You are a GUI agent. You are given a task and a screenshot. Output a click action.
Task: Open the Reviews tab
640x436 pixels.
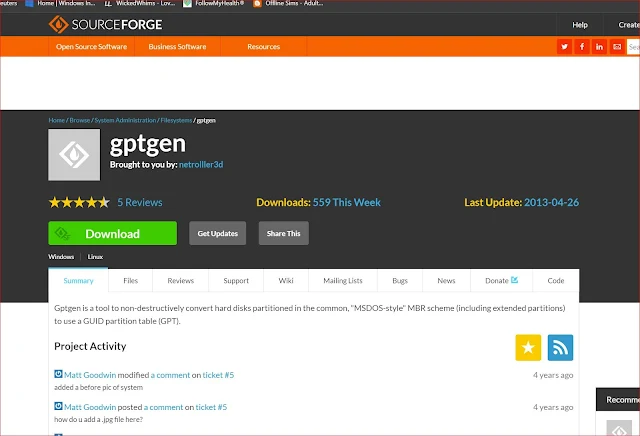(x=180, y=280)
